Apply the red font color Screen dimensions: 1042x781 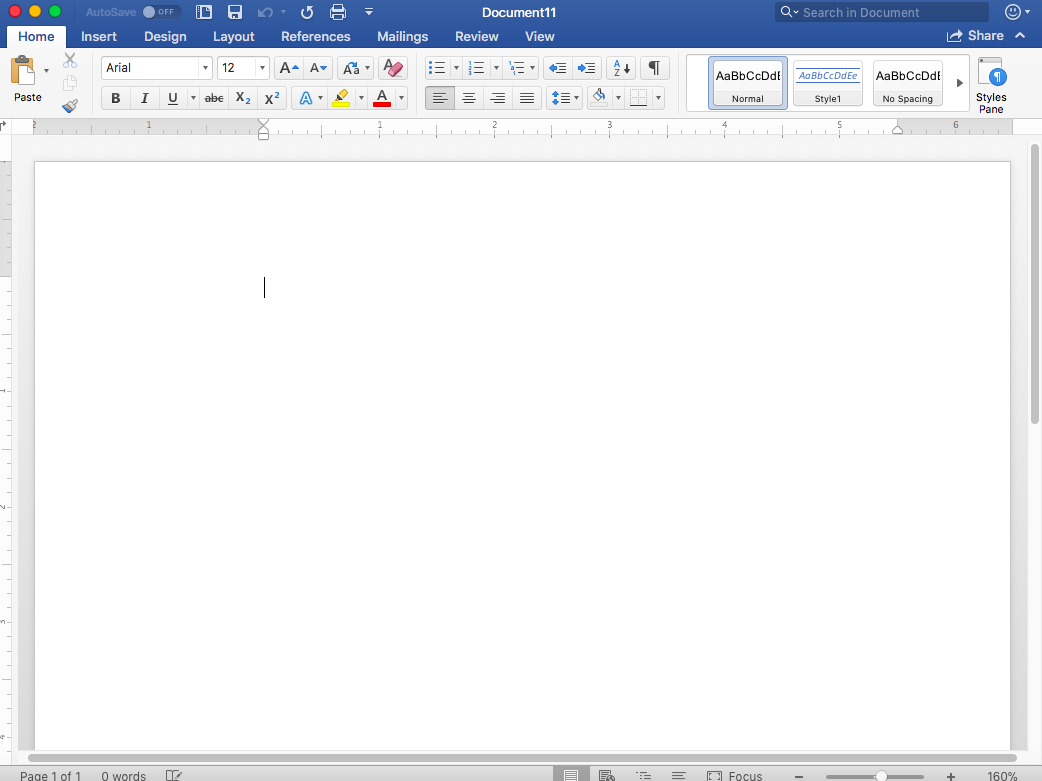382,98
